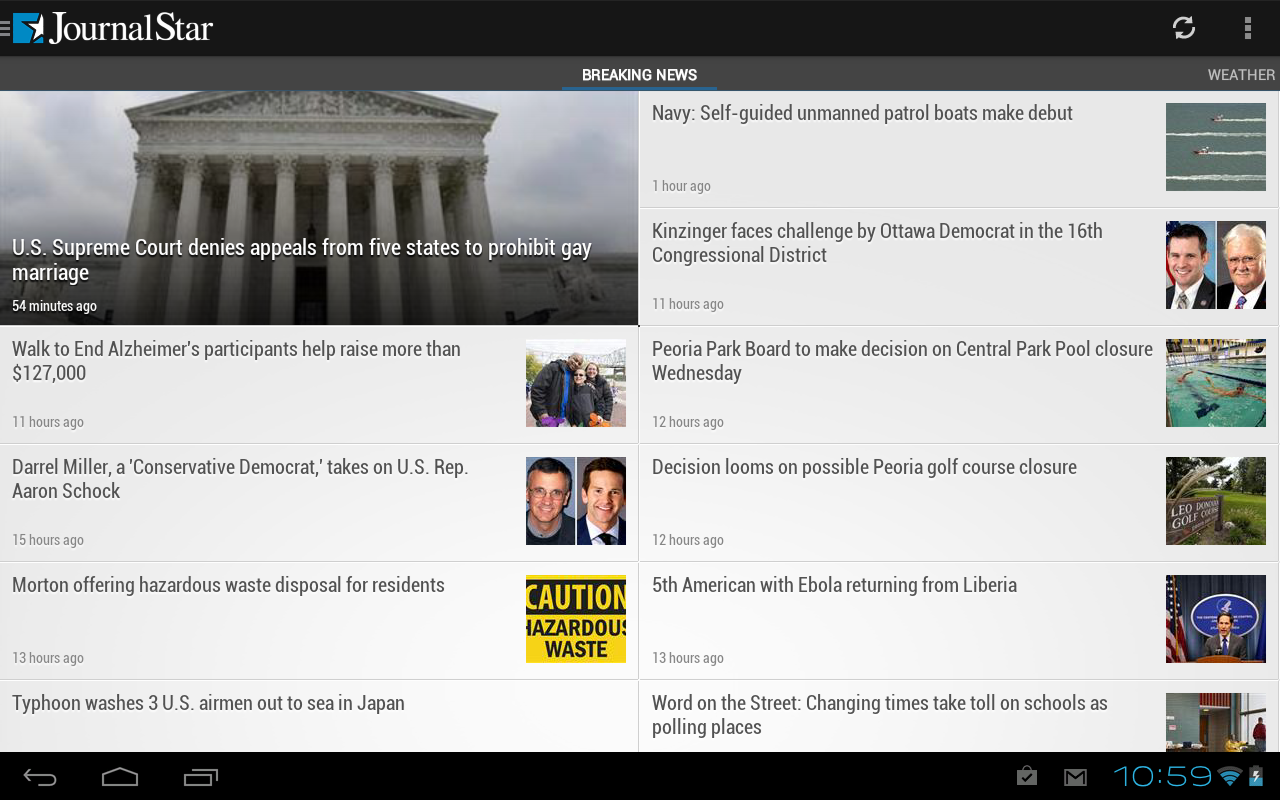Read 5th American with Ebola story
1280x800 pixels.
click(x=959, y=621)
